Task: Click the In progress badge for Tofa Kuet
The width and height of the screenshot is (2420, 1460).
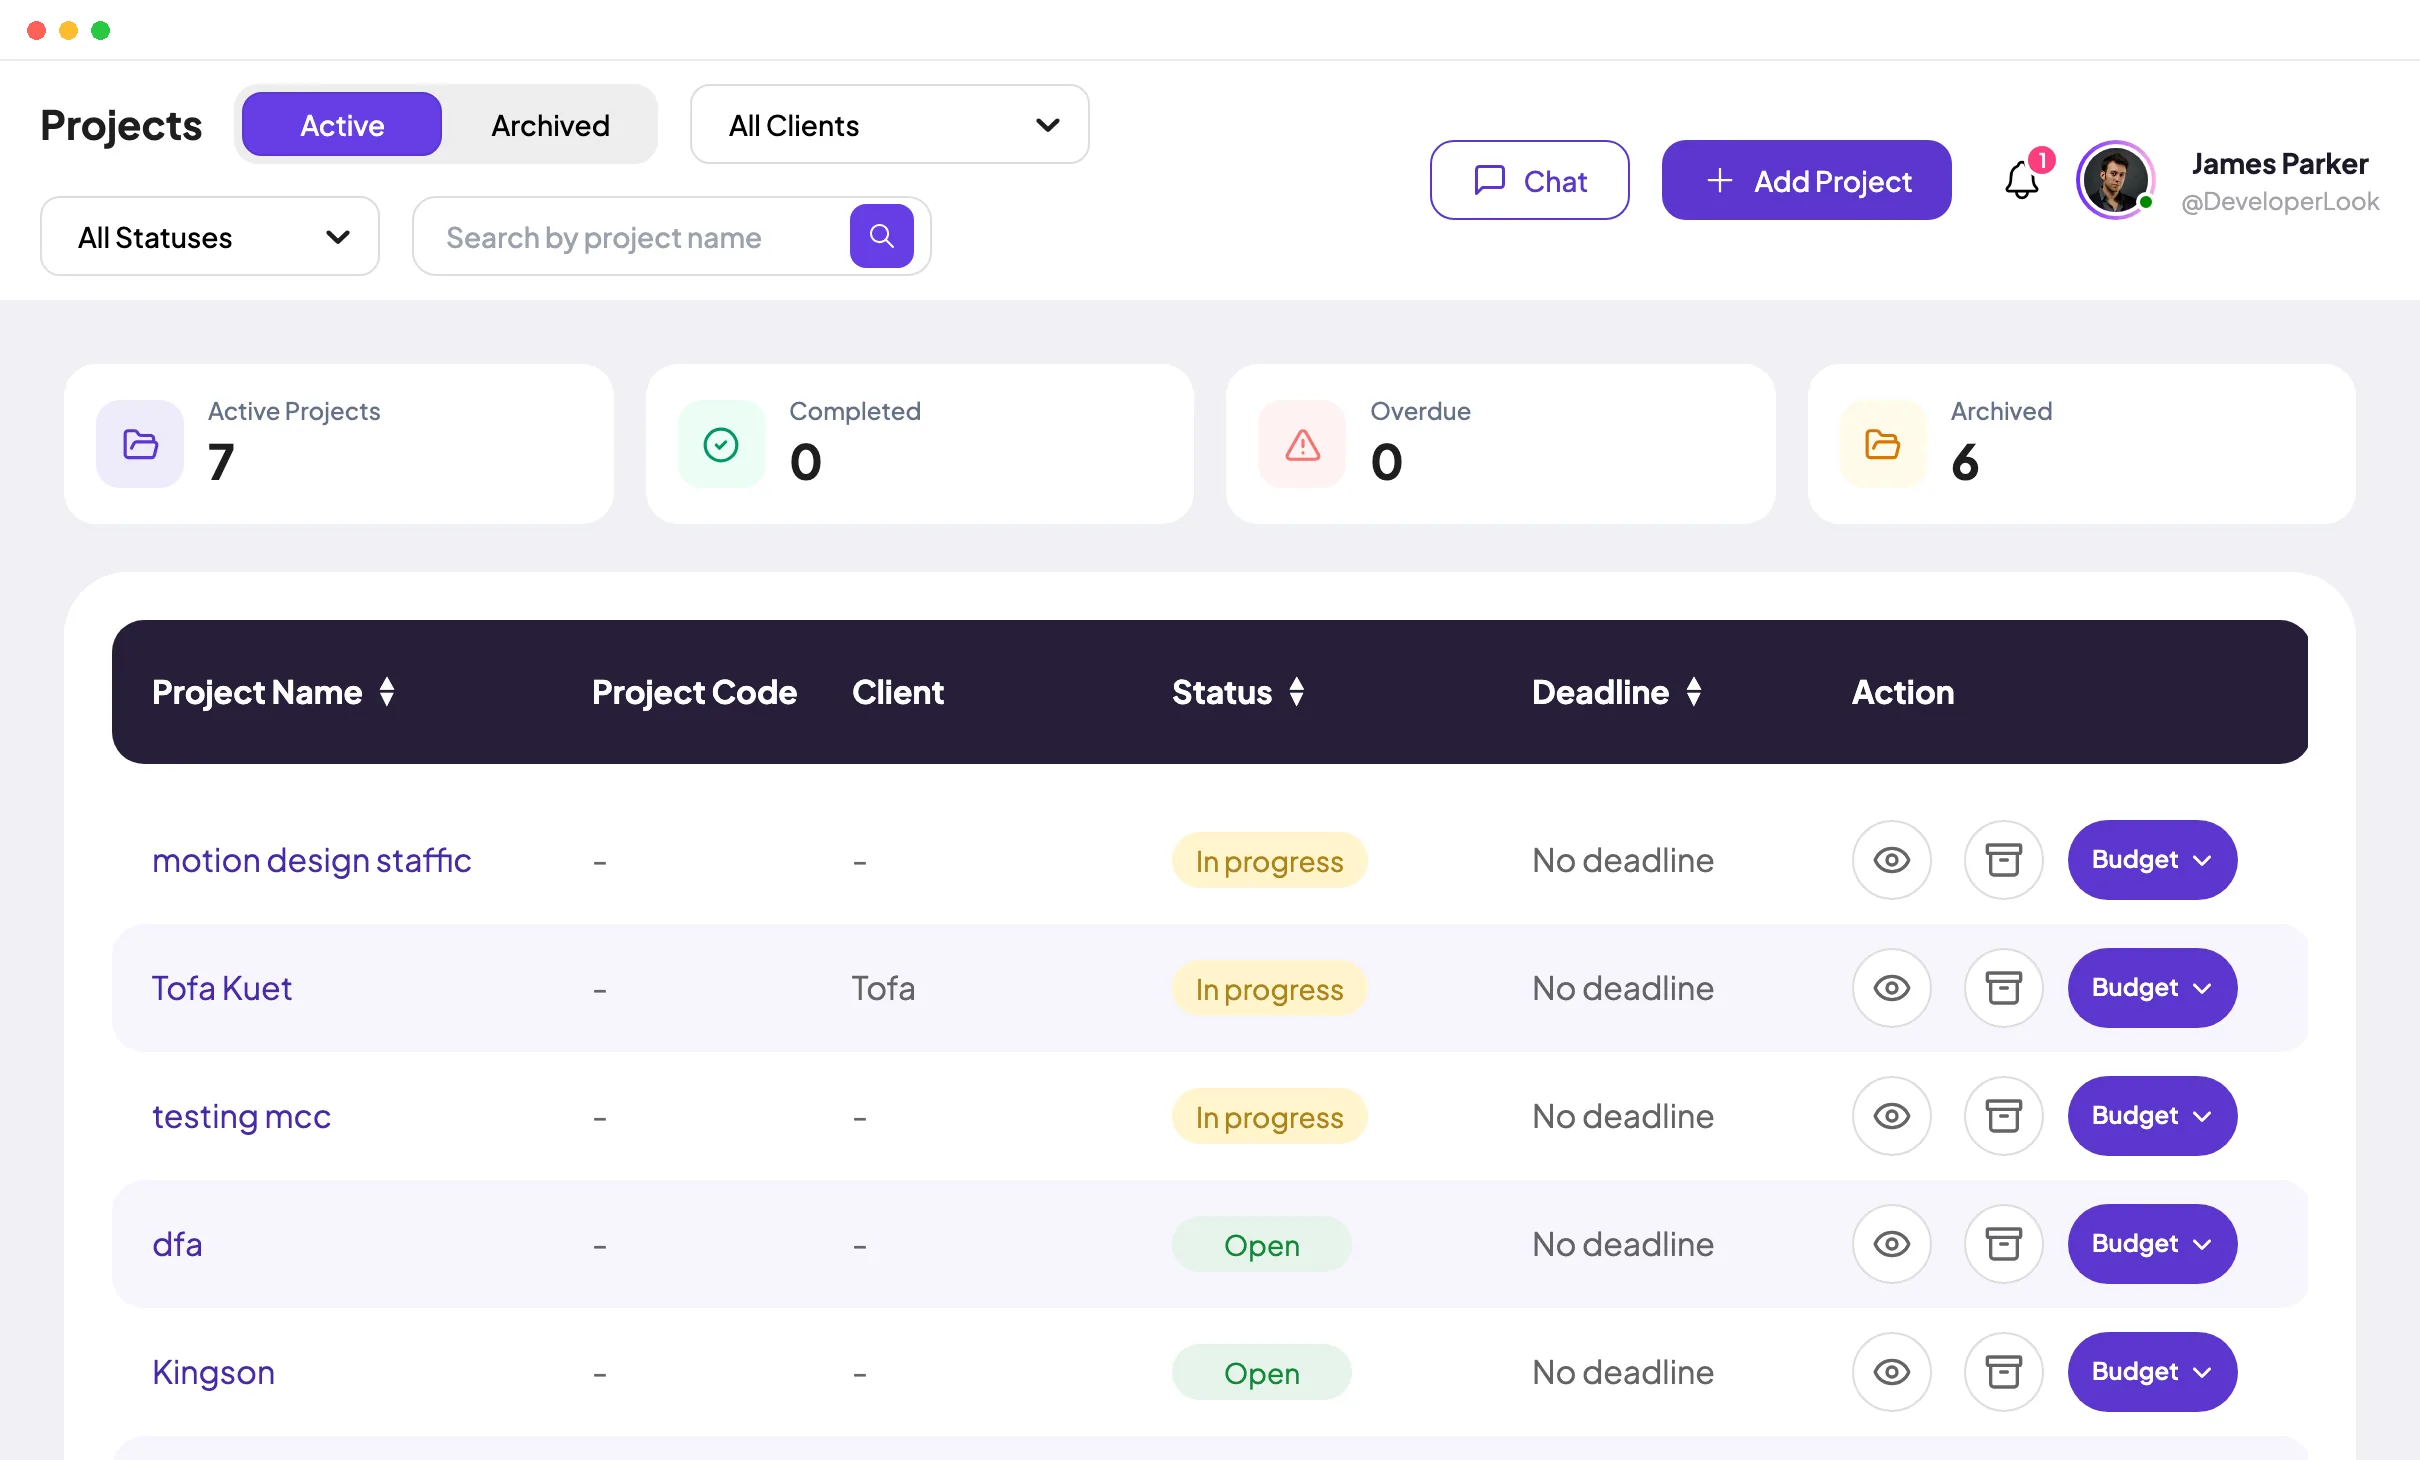Action: pos(1269,989)
